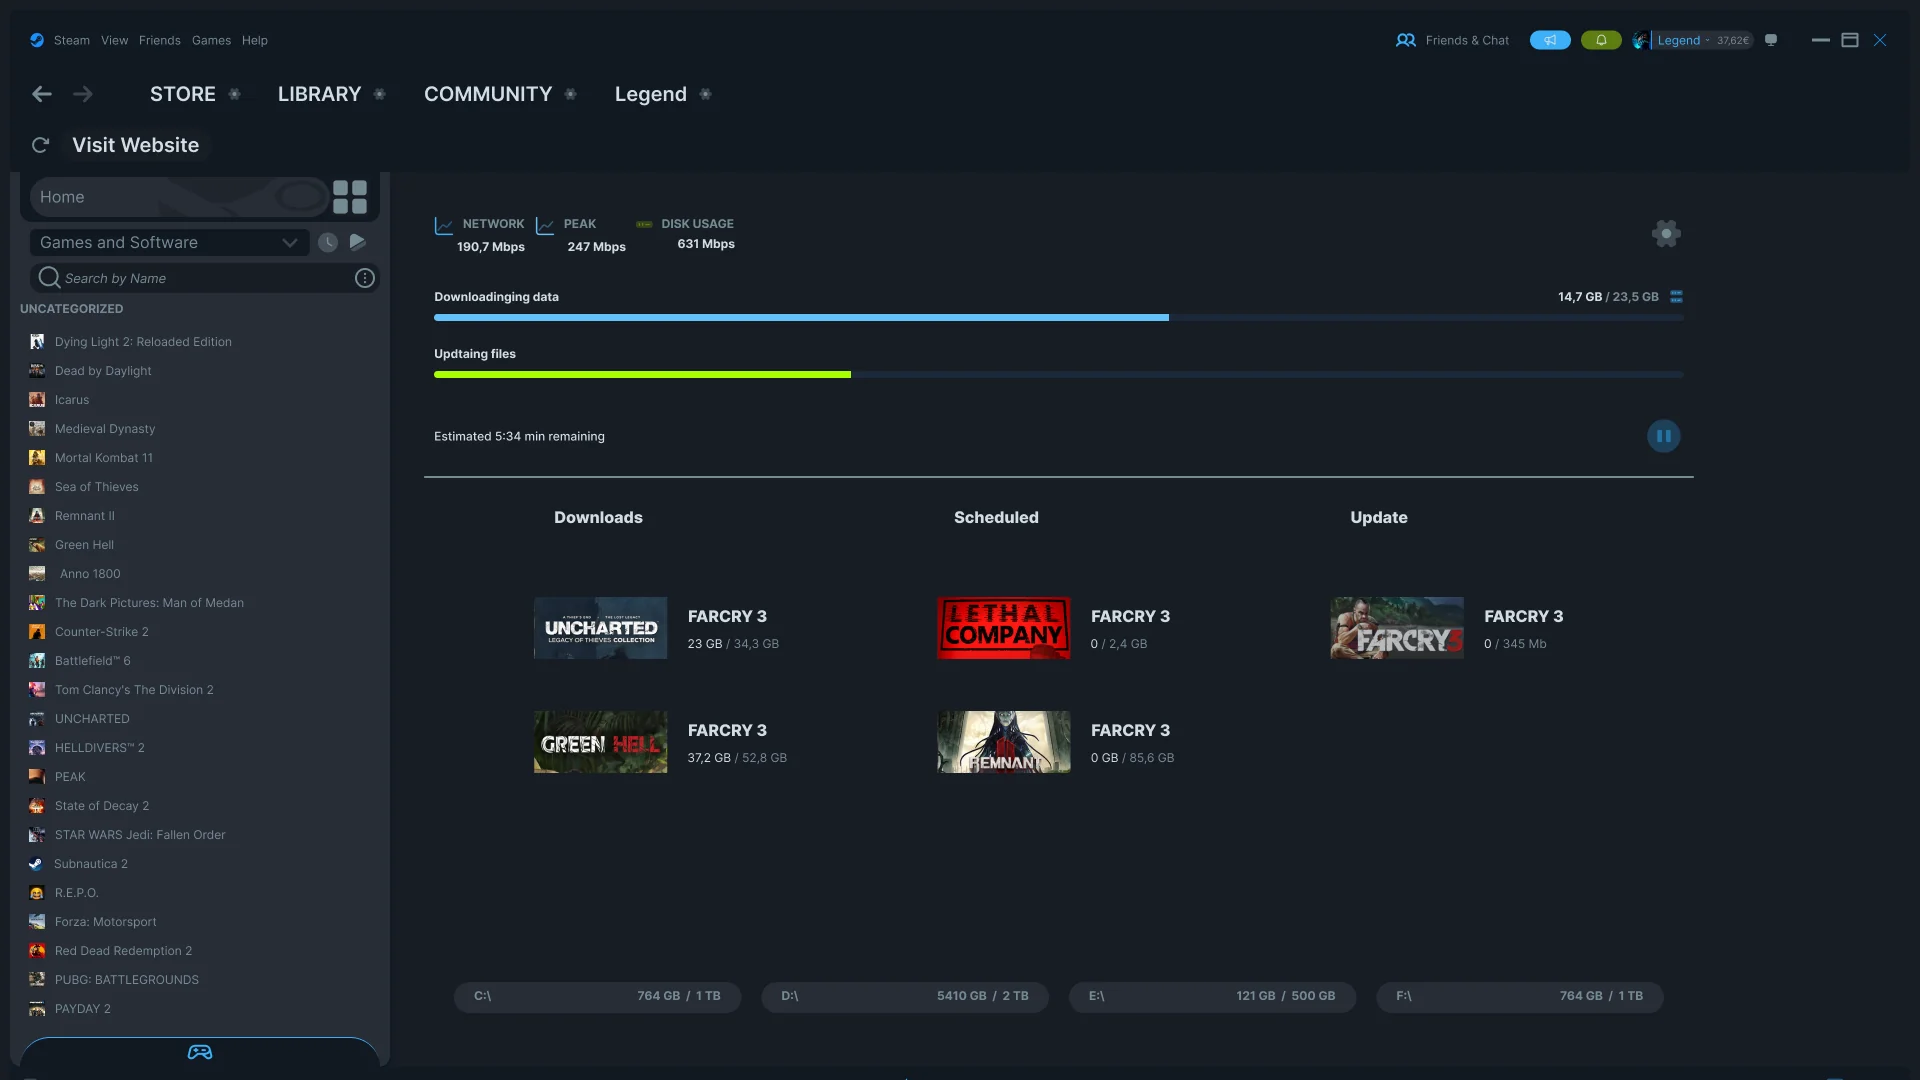The width and height of the screenshot is (1920, 1080).
Task: Click the blue downloading data progress bar
Action: tap(801, 318)
